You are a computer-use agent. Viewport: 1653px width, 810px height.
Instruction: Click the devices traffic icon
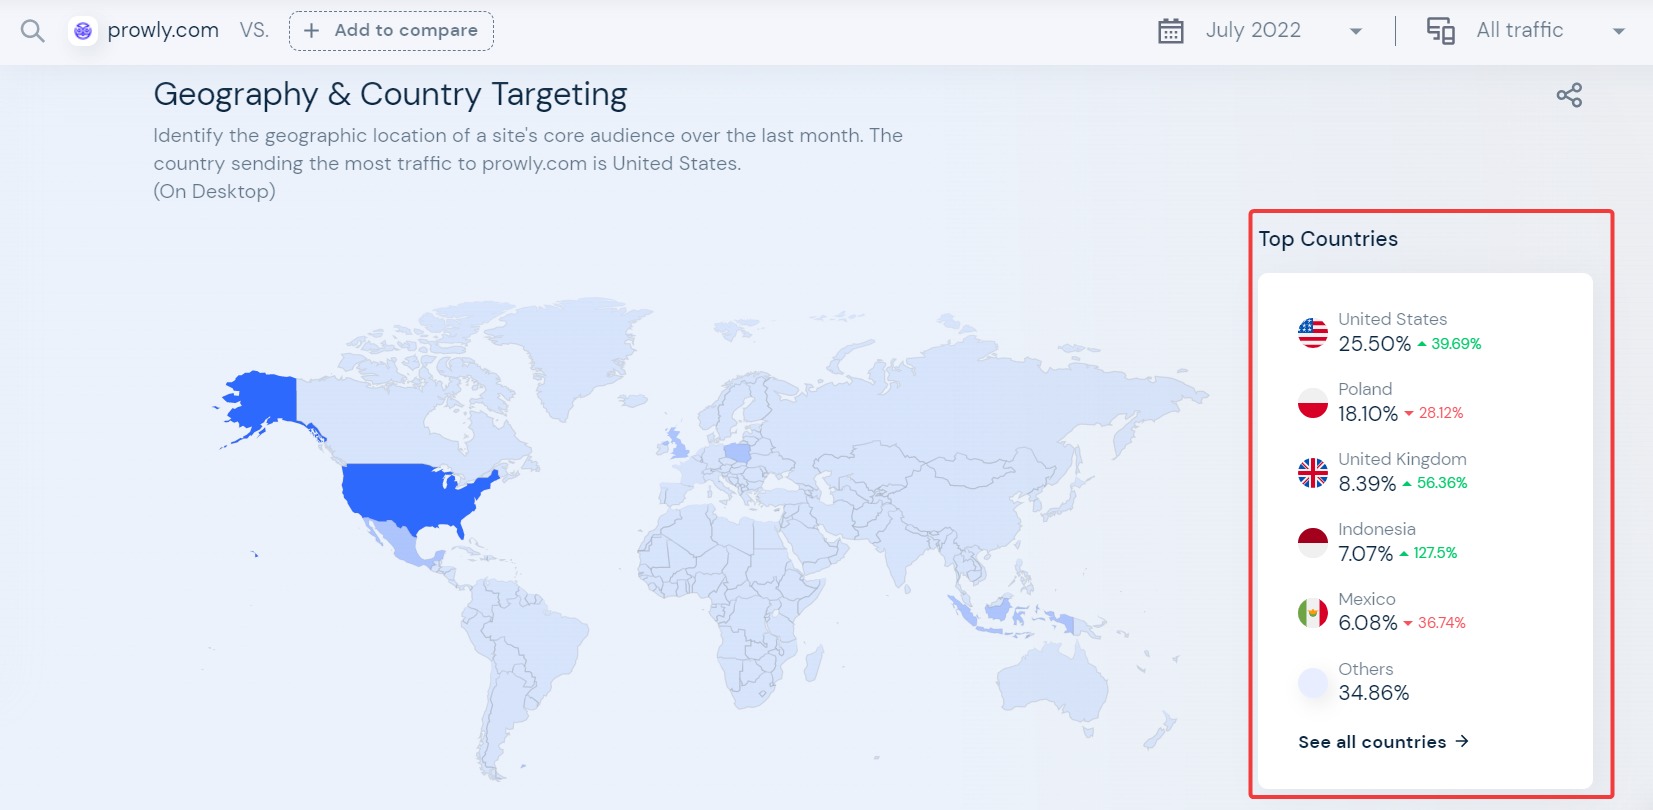click(1440, 31)
